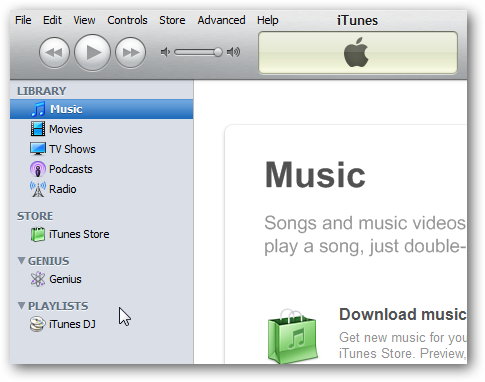Open the File menu
485x382 pixels.
23,20
